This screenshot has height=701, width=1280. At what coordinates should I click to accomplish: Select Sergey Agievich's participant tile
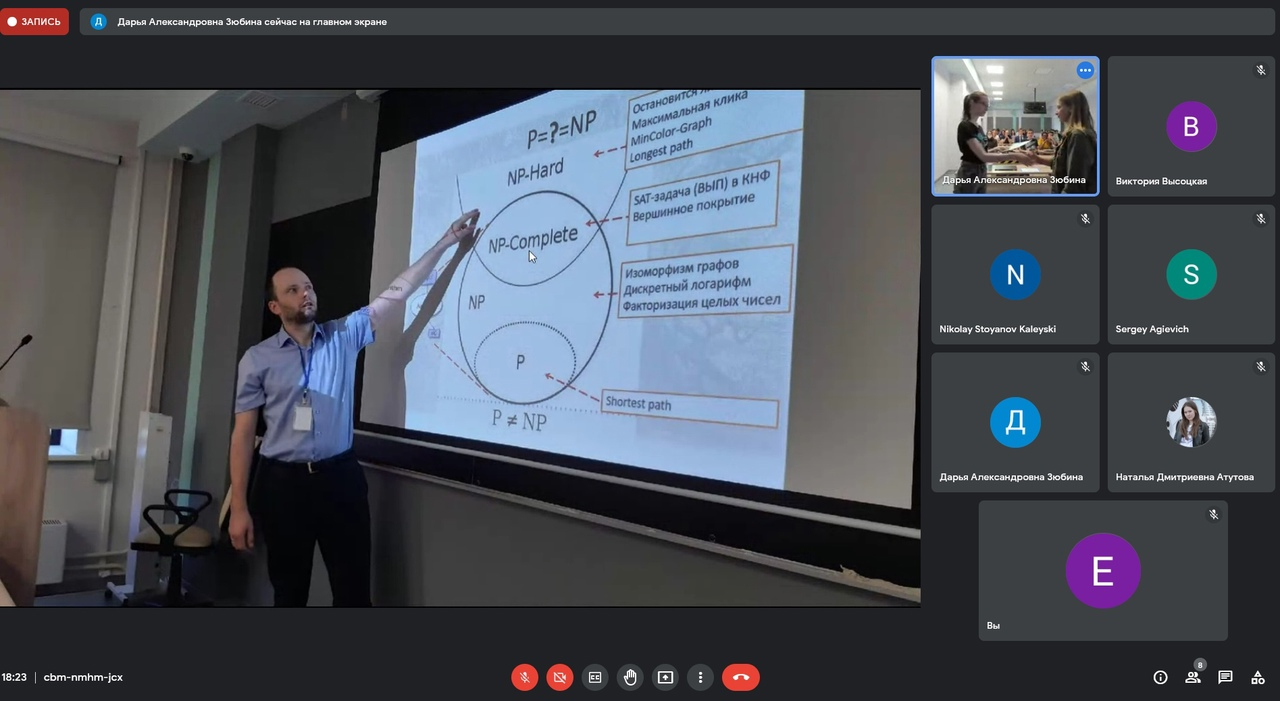click(x=1190, y=274)
